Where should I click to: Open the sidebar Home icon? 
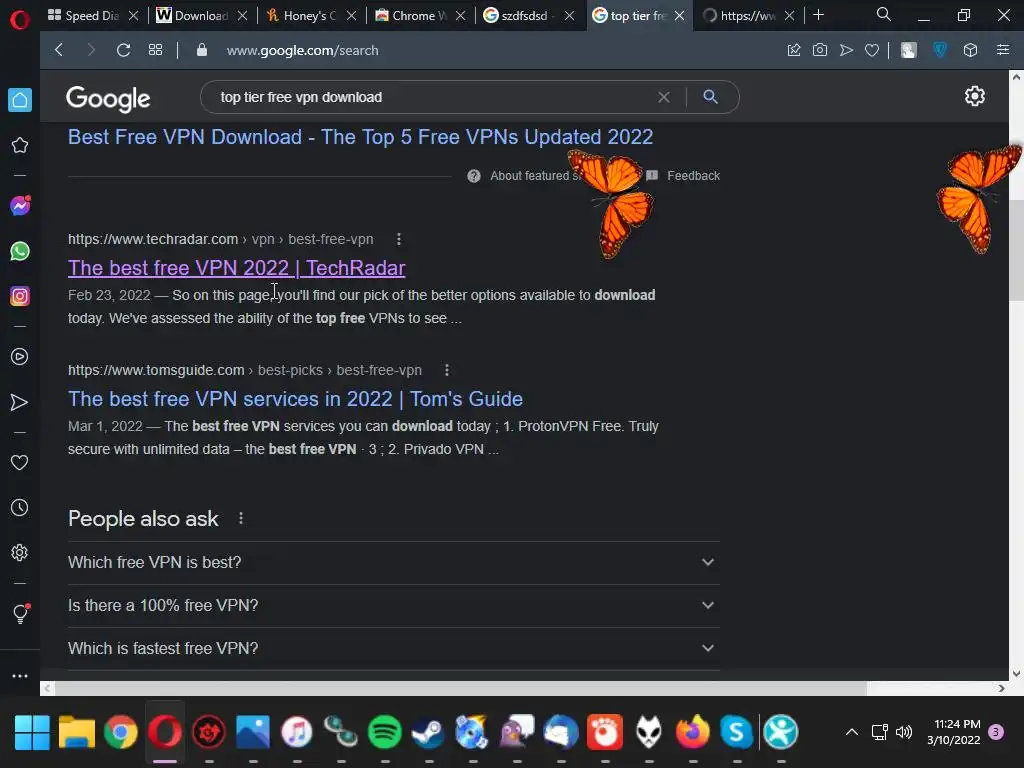[x=20, y=100]
